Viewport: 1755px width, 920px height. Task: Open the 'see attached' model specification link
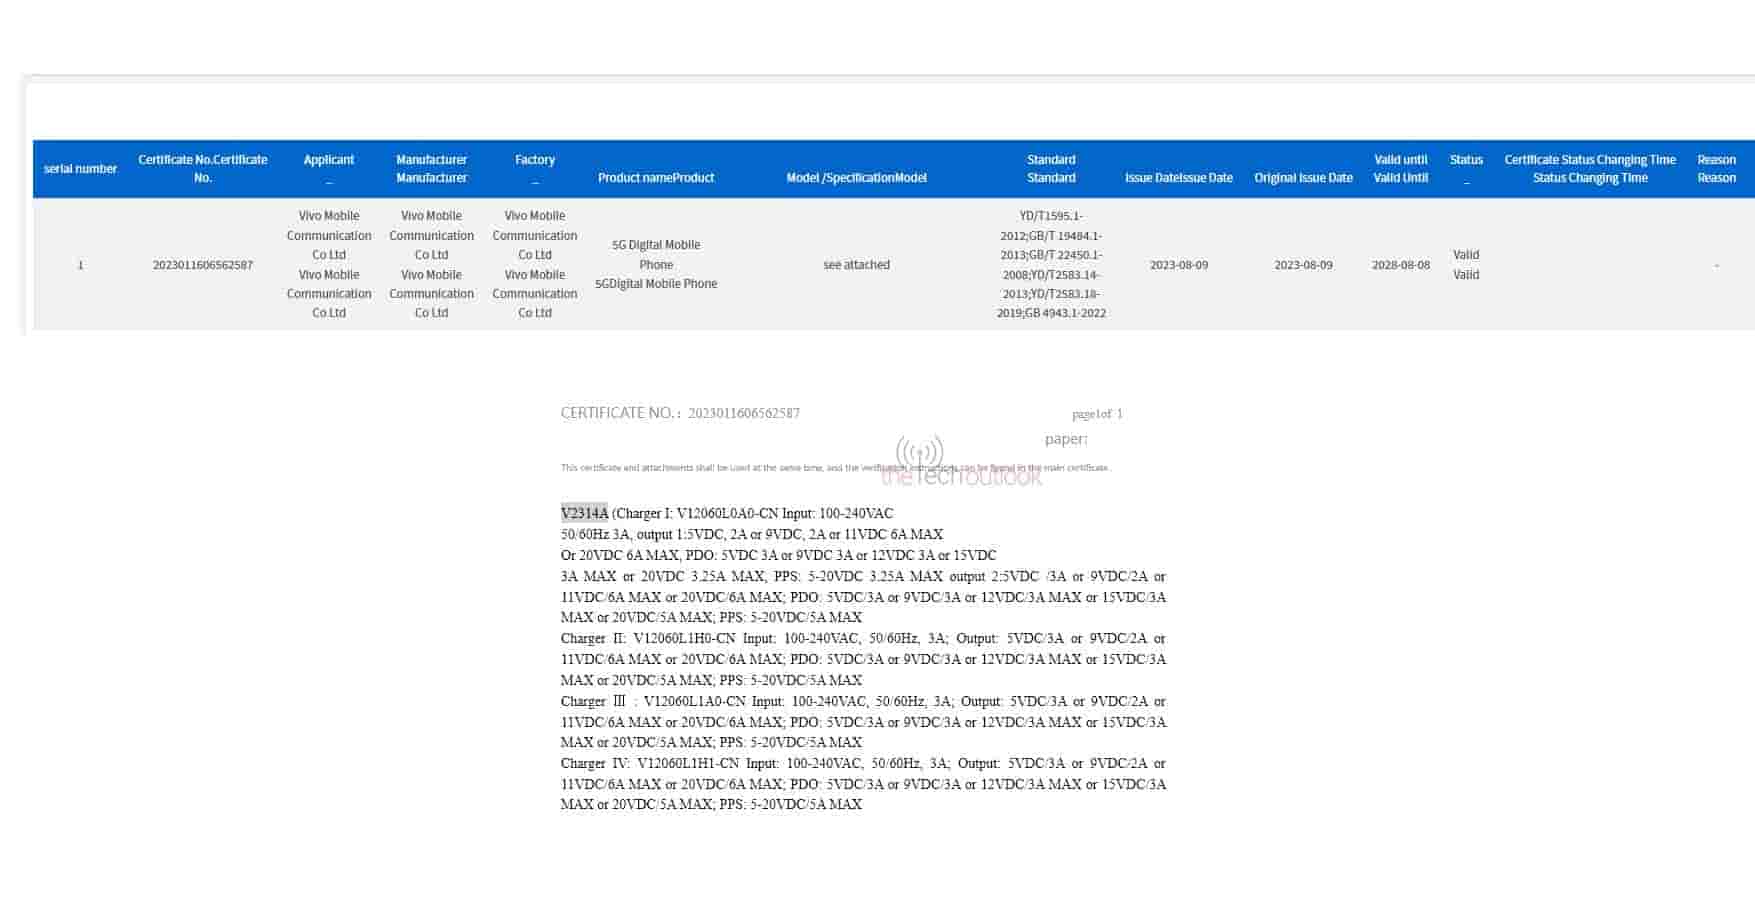click(856, 265)
